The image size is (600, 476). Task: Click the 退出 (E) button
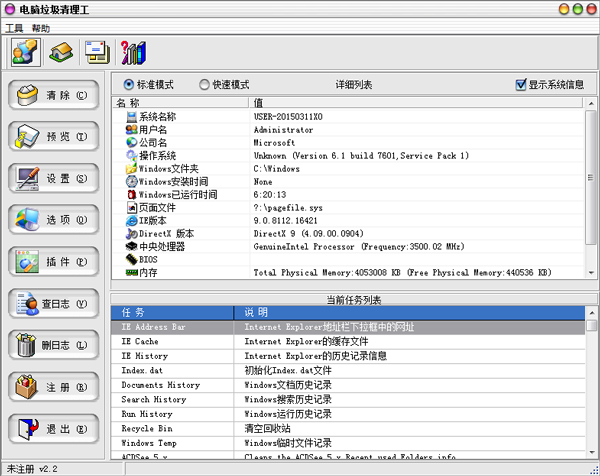point(54,429)
